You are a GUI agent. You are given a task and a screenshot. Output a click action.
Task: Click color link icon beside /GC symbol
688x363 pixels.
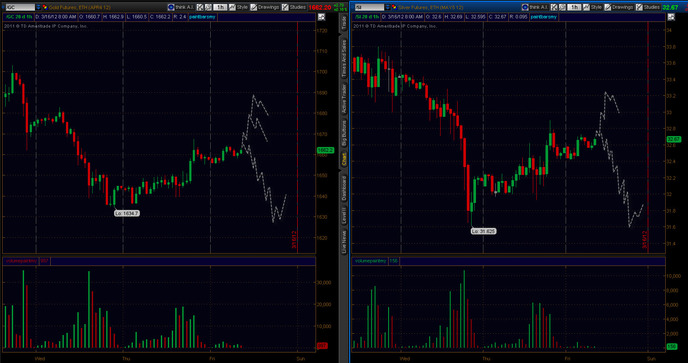[x=44, y=7]
